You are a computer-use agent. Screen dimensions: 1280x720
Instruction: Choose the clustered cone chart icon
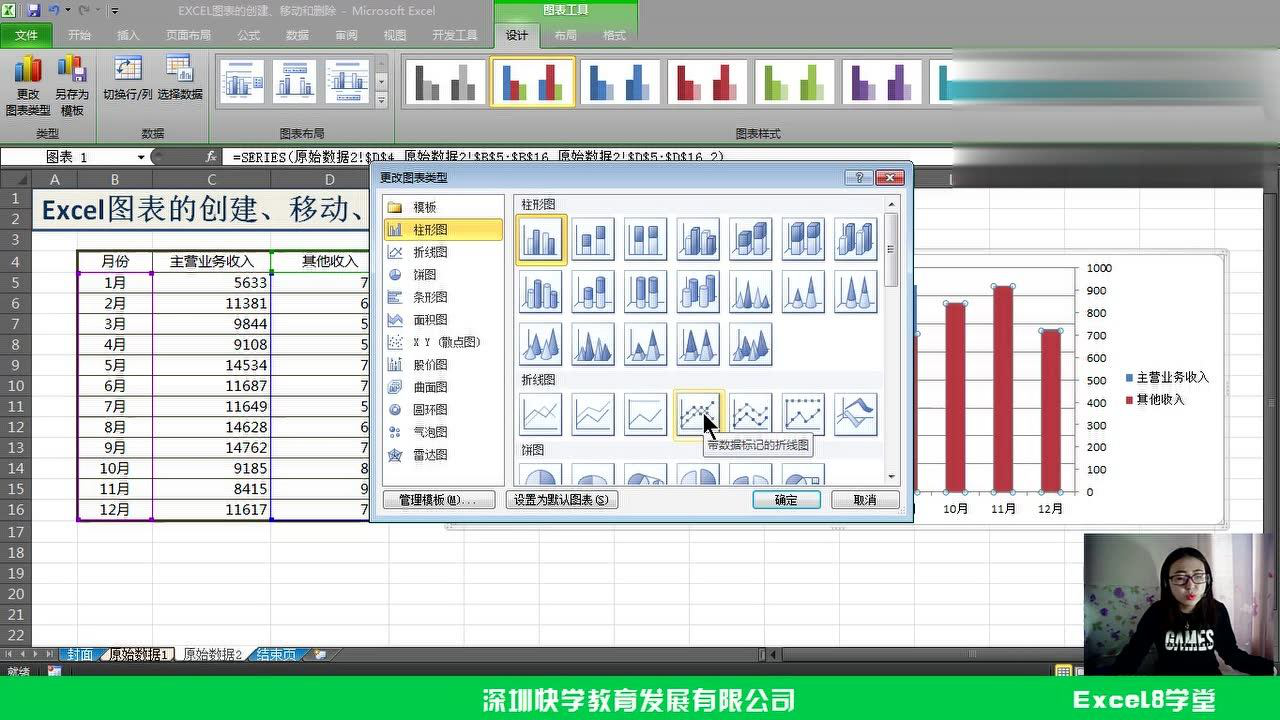click(751, 292)
